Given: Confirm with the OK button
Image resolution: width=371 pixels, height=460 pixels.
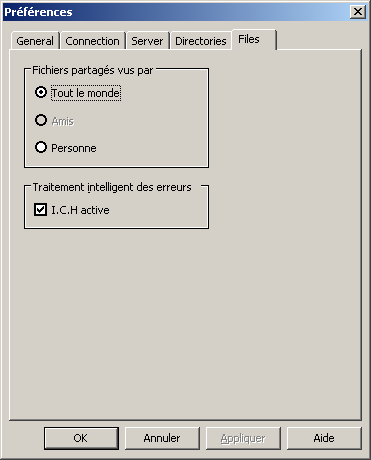Looking at the screenshot, I should click(81, 438).
